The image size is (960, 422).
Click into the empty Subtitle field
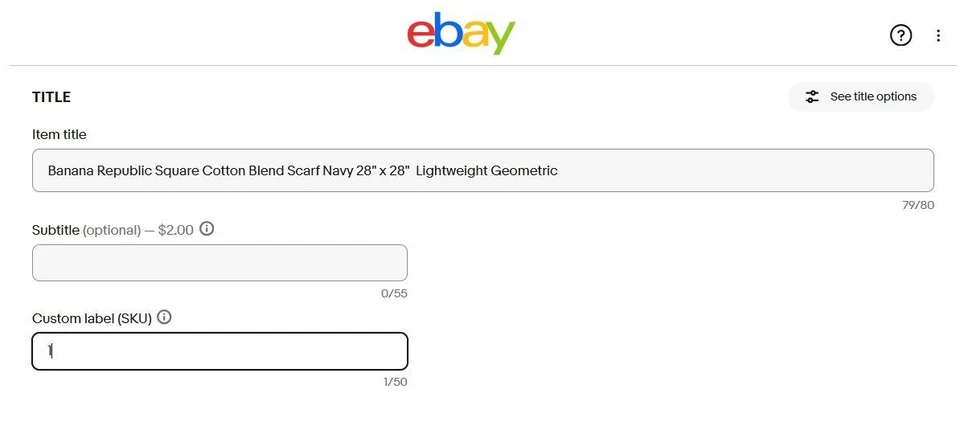[x=219, y=263]
